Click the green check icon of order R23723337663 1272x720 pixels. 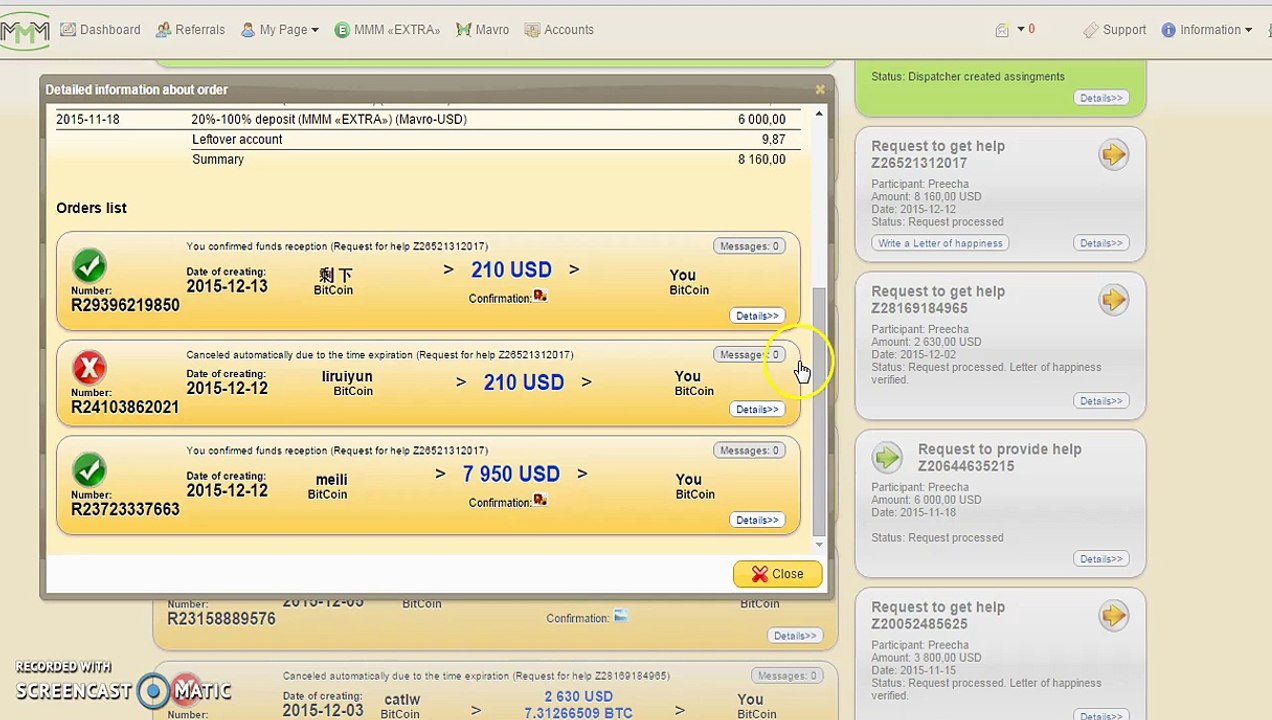(89, 470)
